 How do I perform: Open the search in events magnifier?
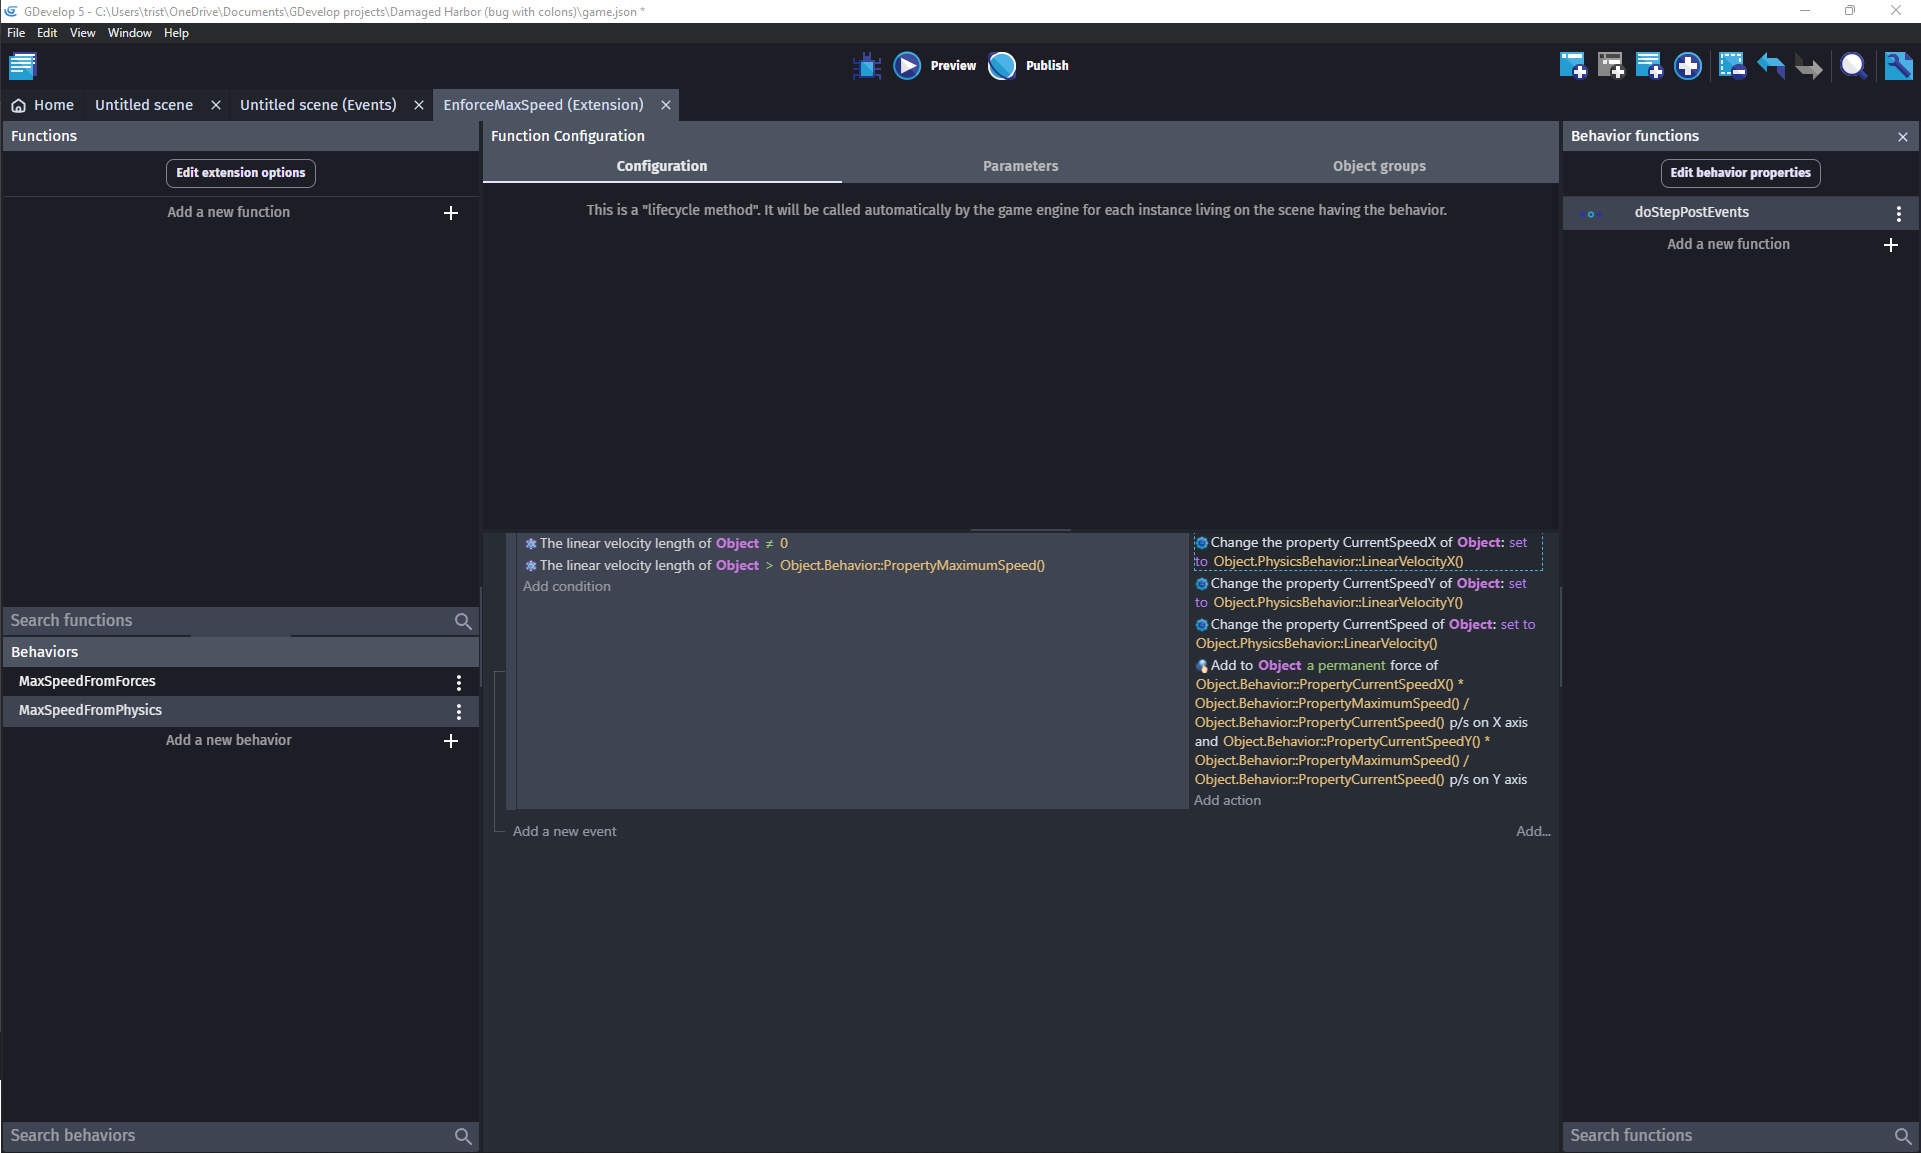[x=1853, y=66]
